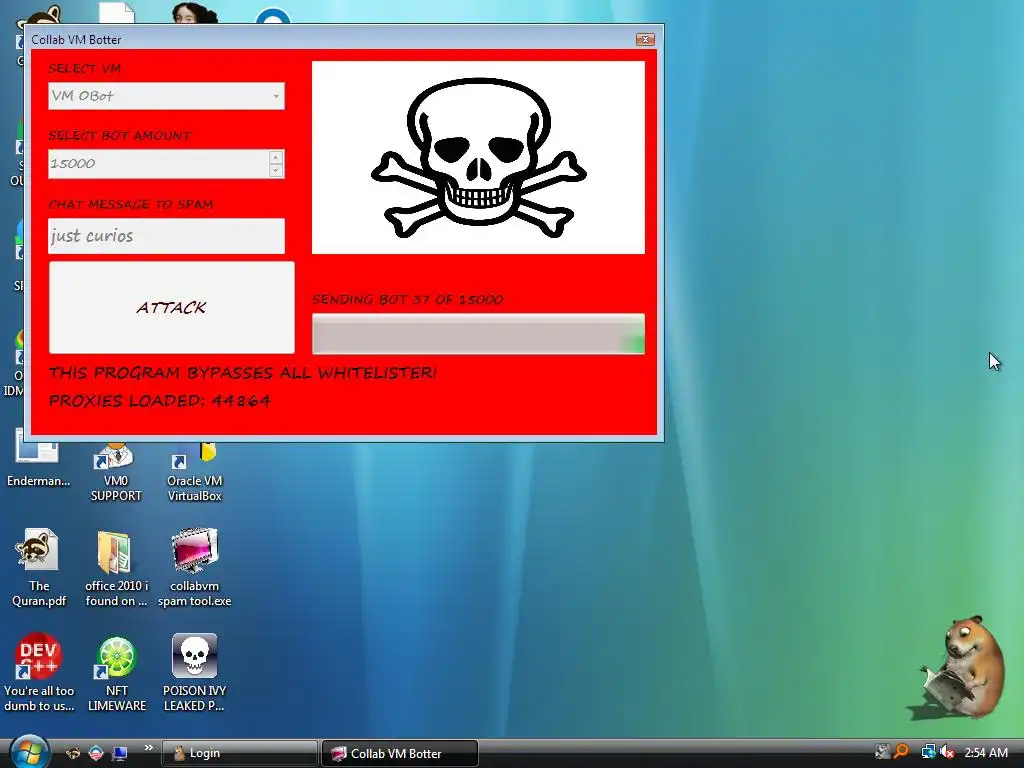Screen dimensions: 1024x768
Task: Close the Collab VM Botter window
Action: pyautogui.click(x=645, y=39)
